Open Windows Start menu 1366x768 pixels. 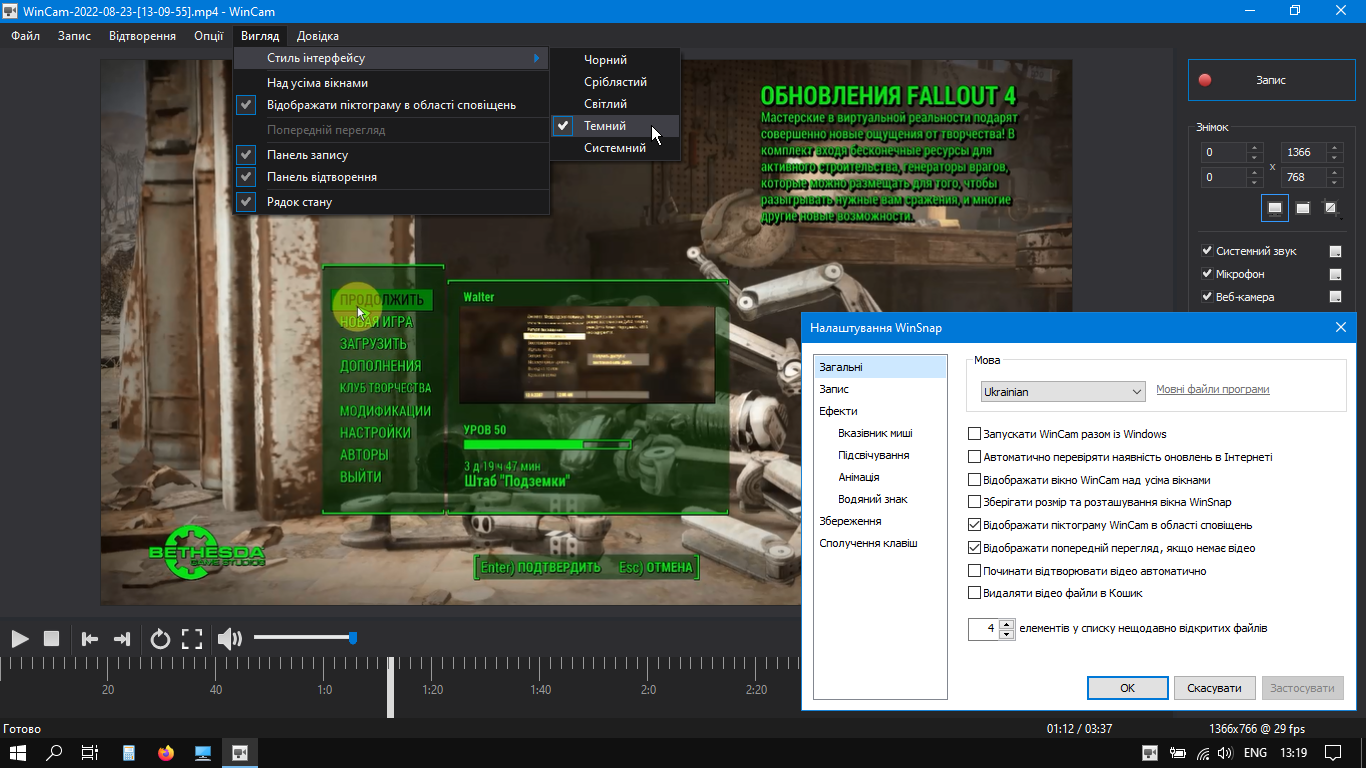tap(18, 753)
